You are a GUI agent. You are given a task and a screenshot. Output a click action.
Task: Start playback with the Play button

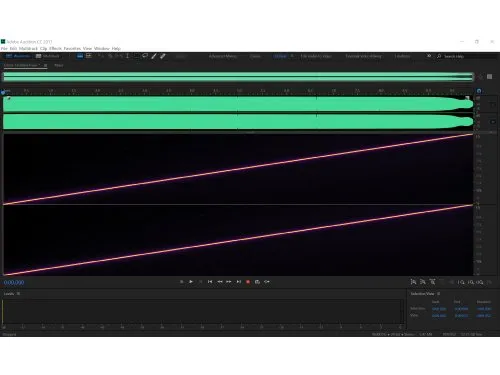191,282
